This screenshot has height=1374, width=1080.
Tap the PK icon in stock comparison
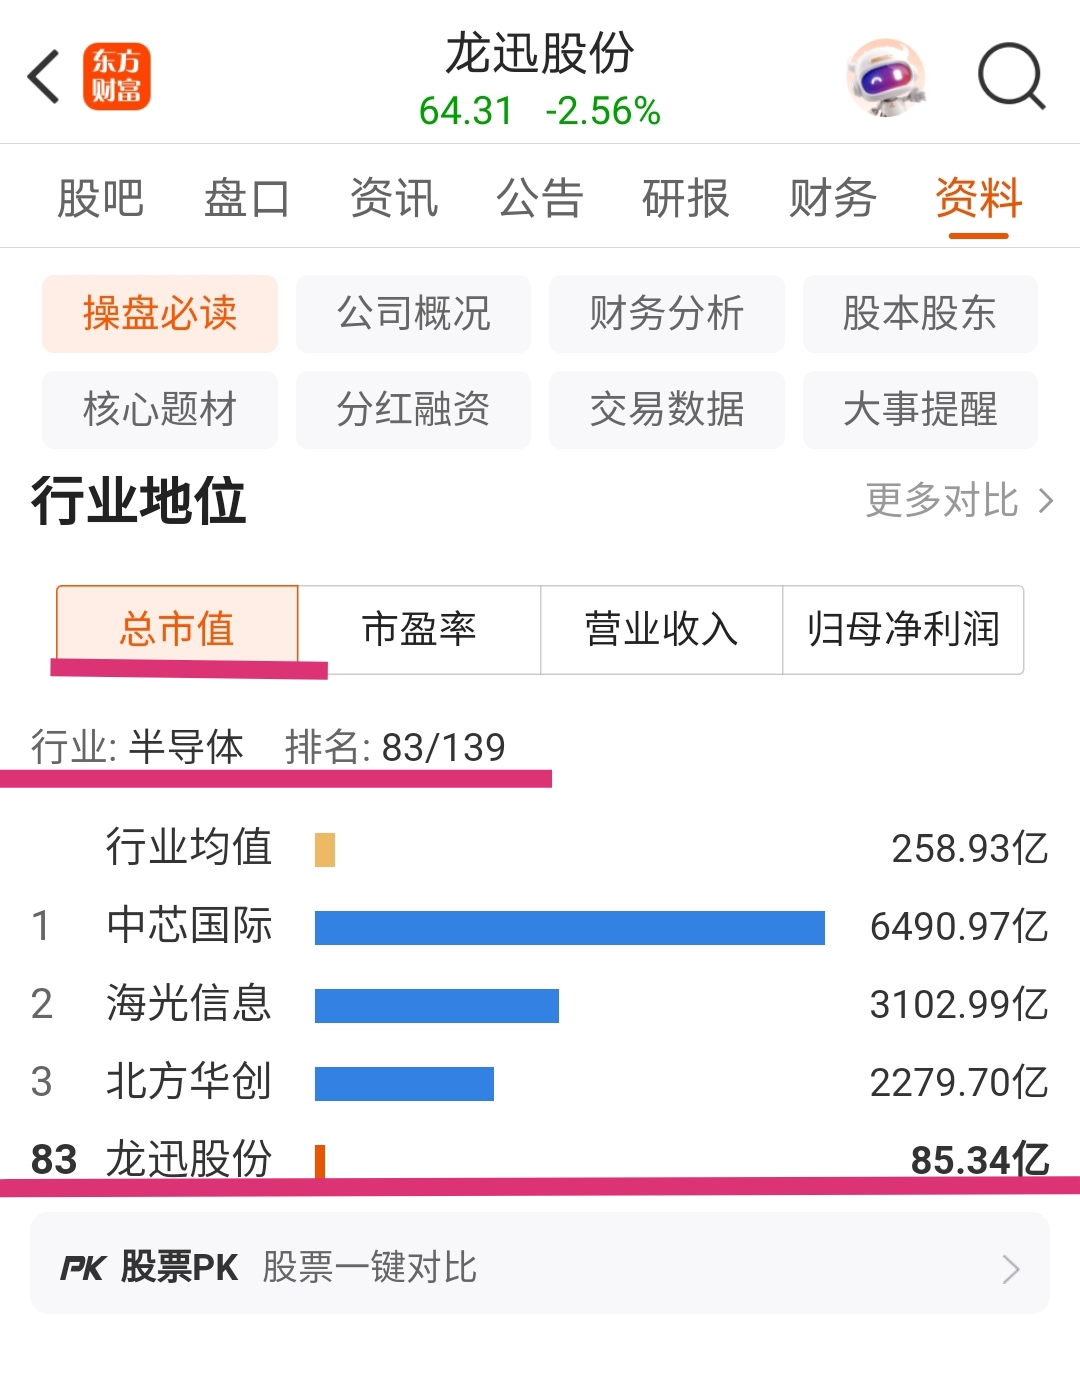(x=82, y=1268)
